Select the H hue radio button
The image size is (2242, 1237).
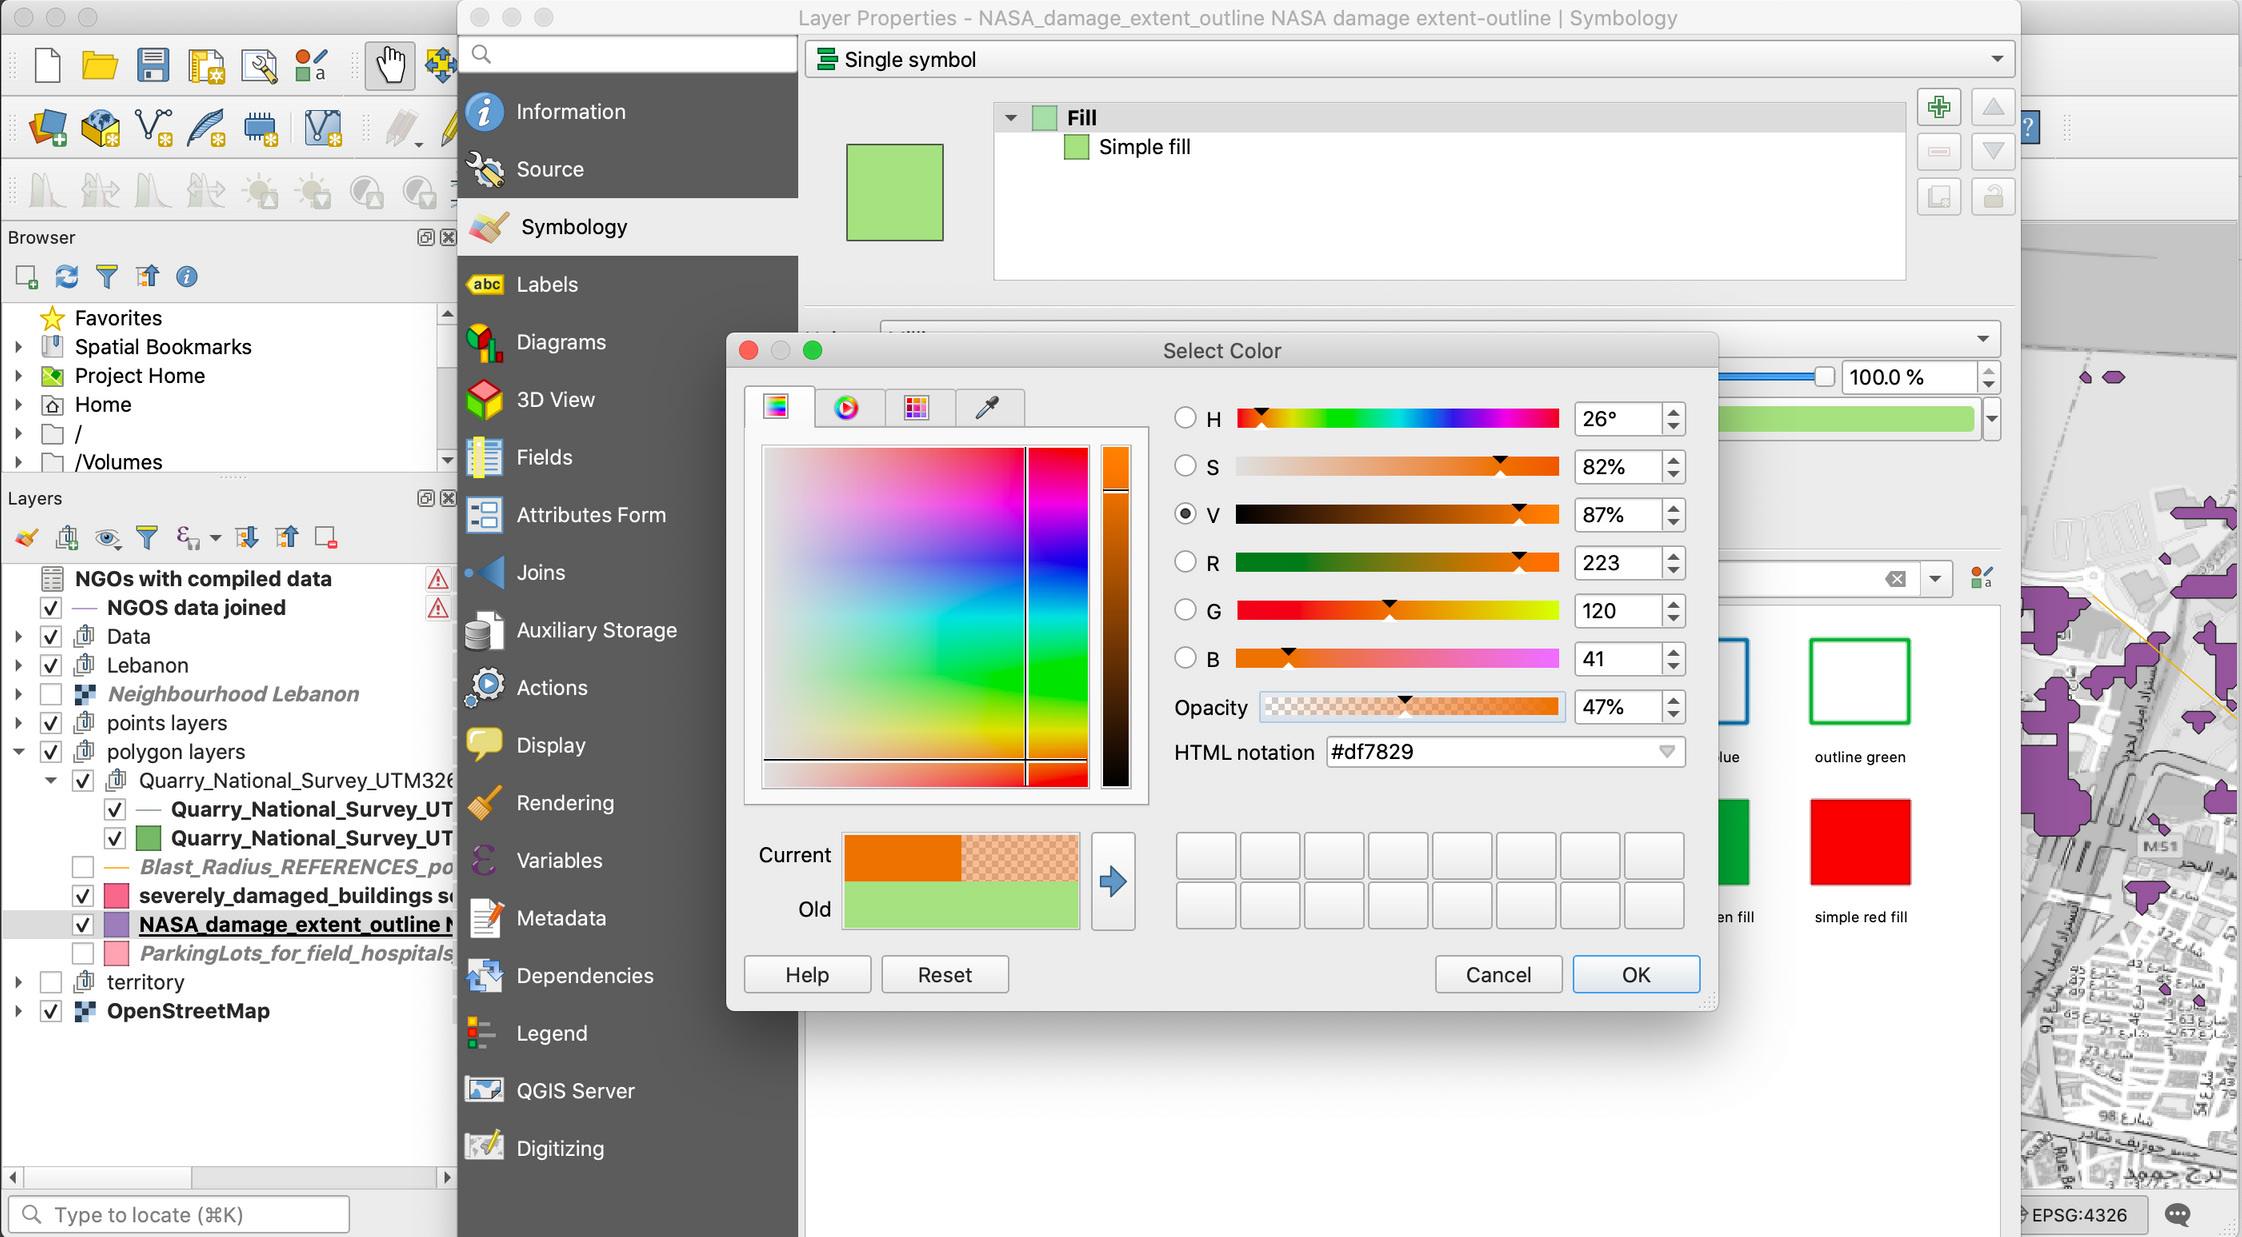pos(1185,418)
